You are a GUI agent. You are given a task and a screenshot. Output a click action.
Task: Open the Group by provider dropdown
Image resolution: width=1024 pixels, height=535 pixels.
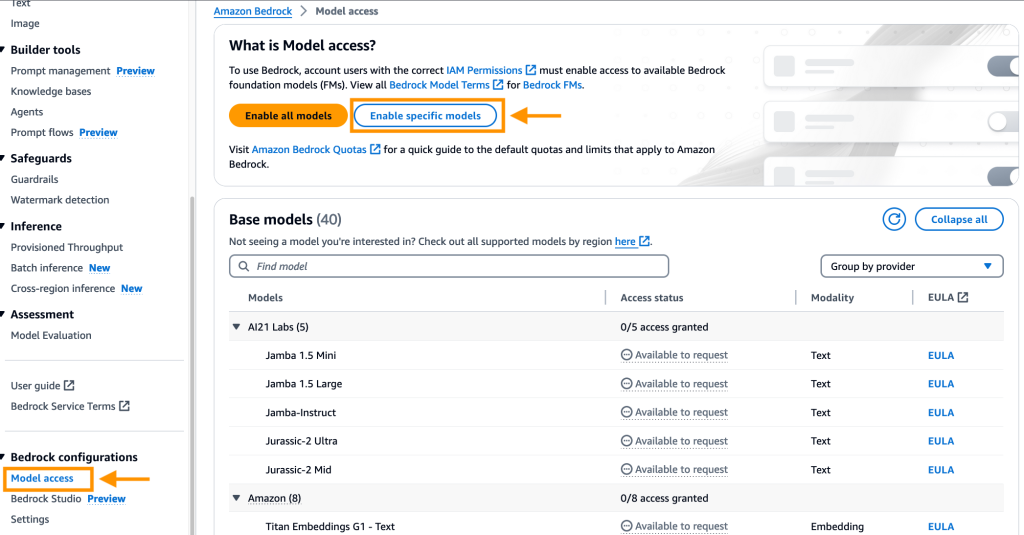pos(911,267)
